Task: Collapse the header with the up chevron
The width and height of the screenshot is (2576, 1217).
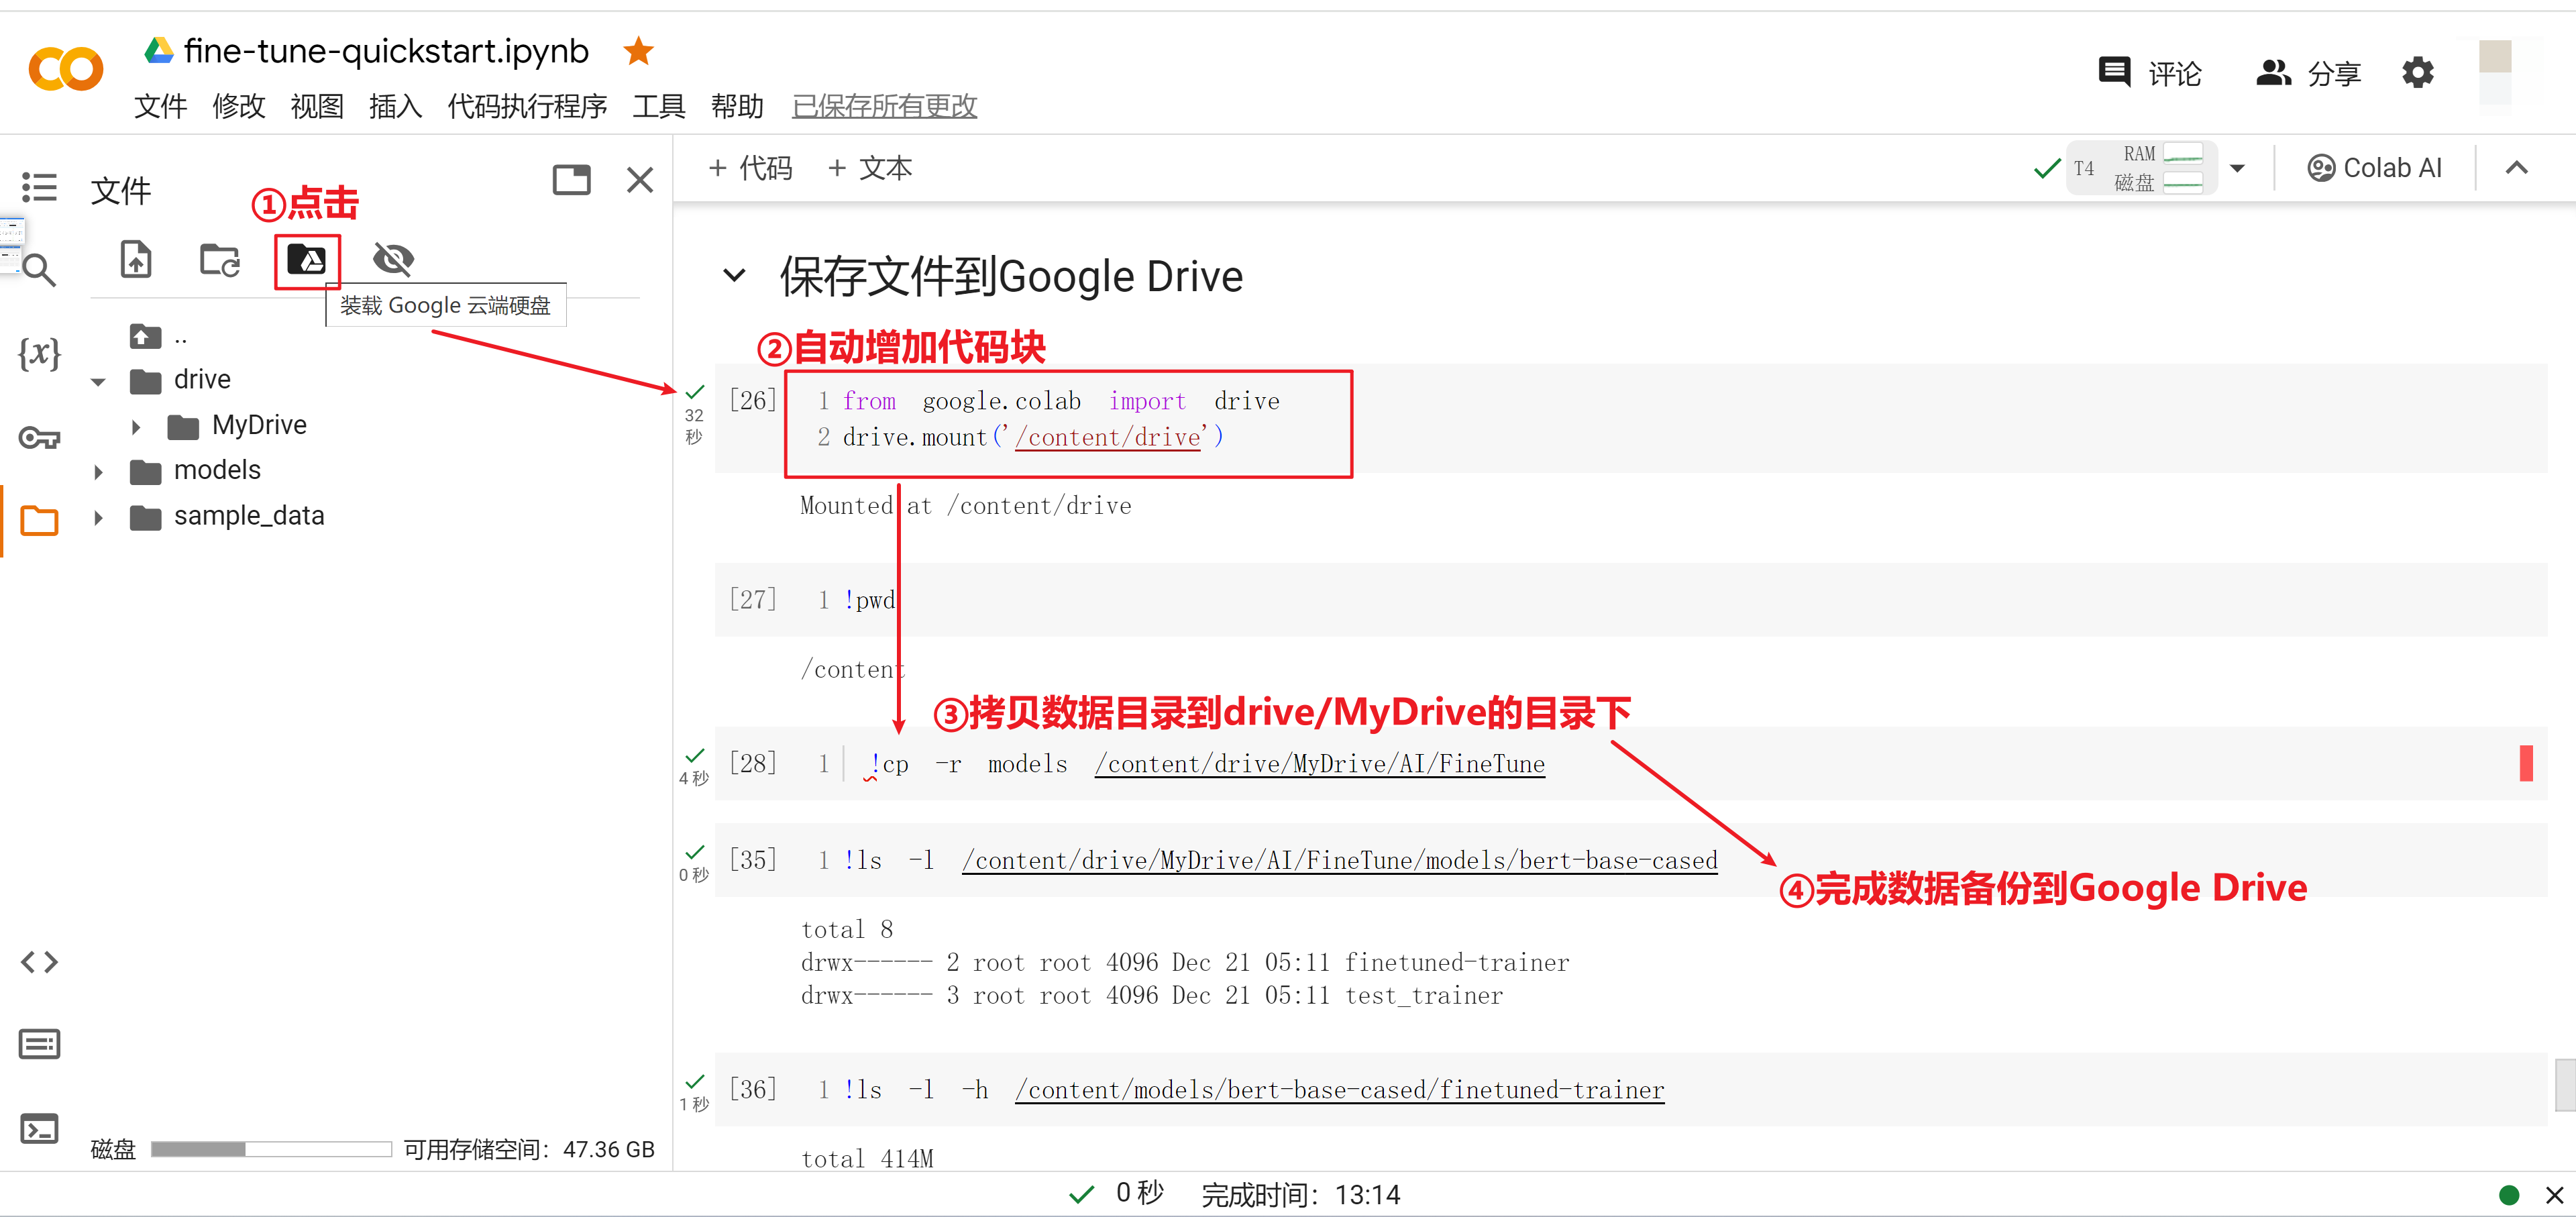Action: click(2516, 168)
